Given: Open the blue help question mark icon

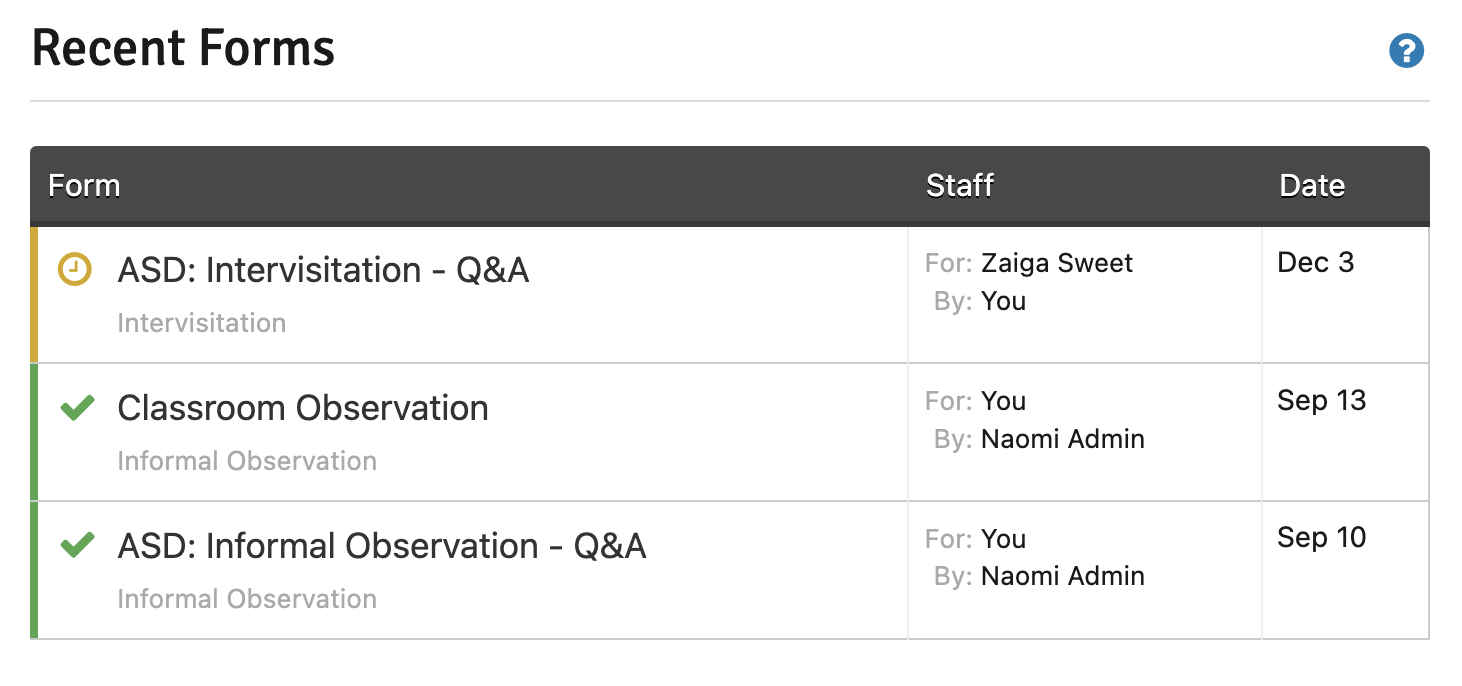Looking at the screenshot, I should click(1406, 51).
